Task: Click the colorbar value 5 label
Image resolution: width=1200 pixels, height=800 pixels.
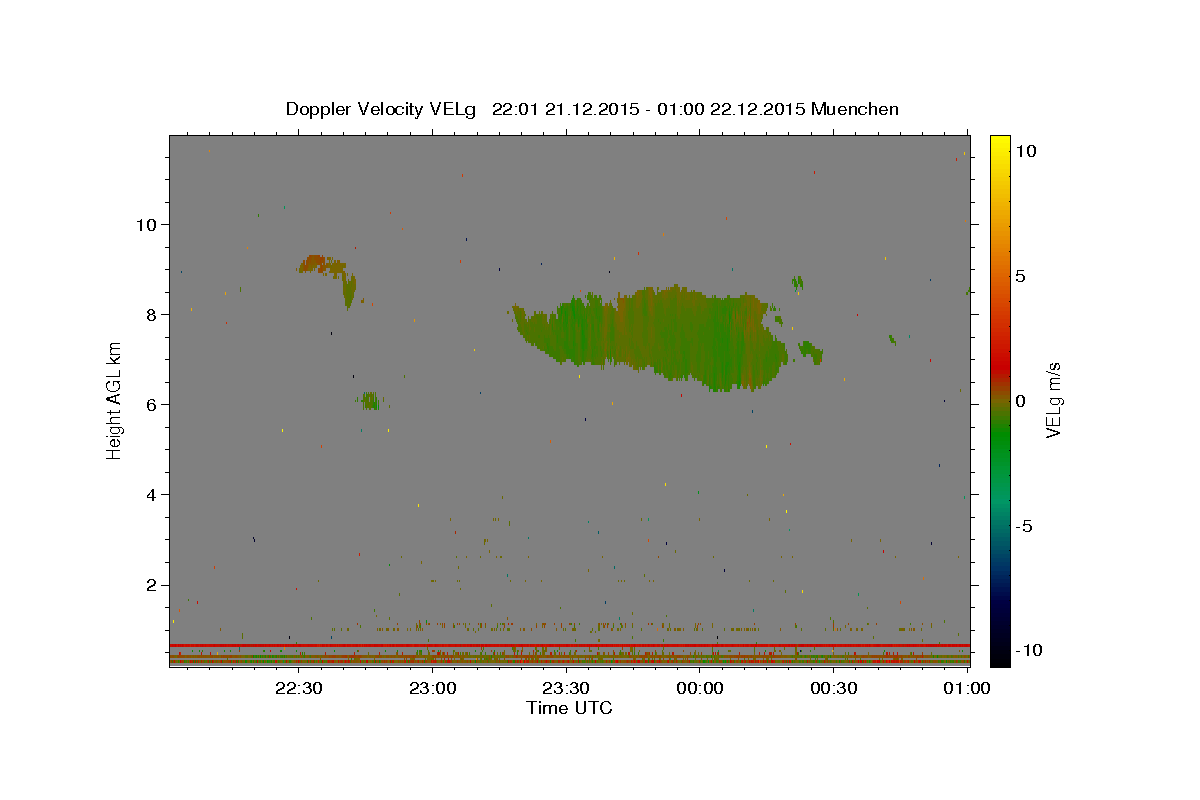Action: pyautogui.click(x=1020, y=275)
